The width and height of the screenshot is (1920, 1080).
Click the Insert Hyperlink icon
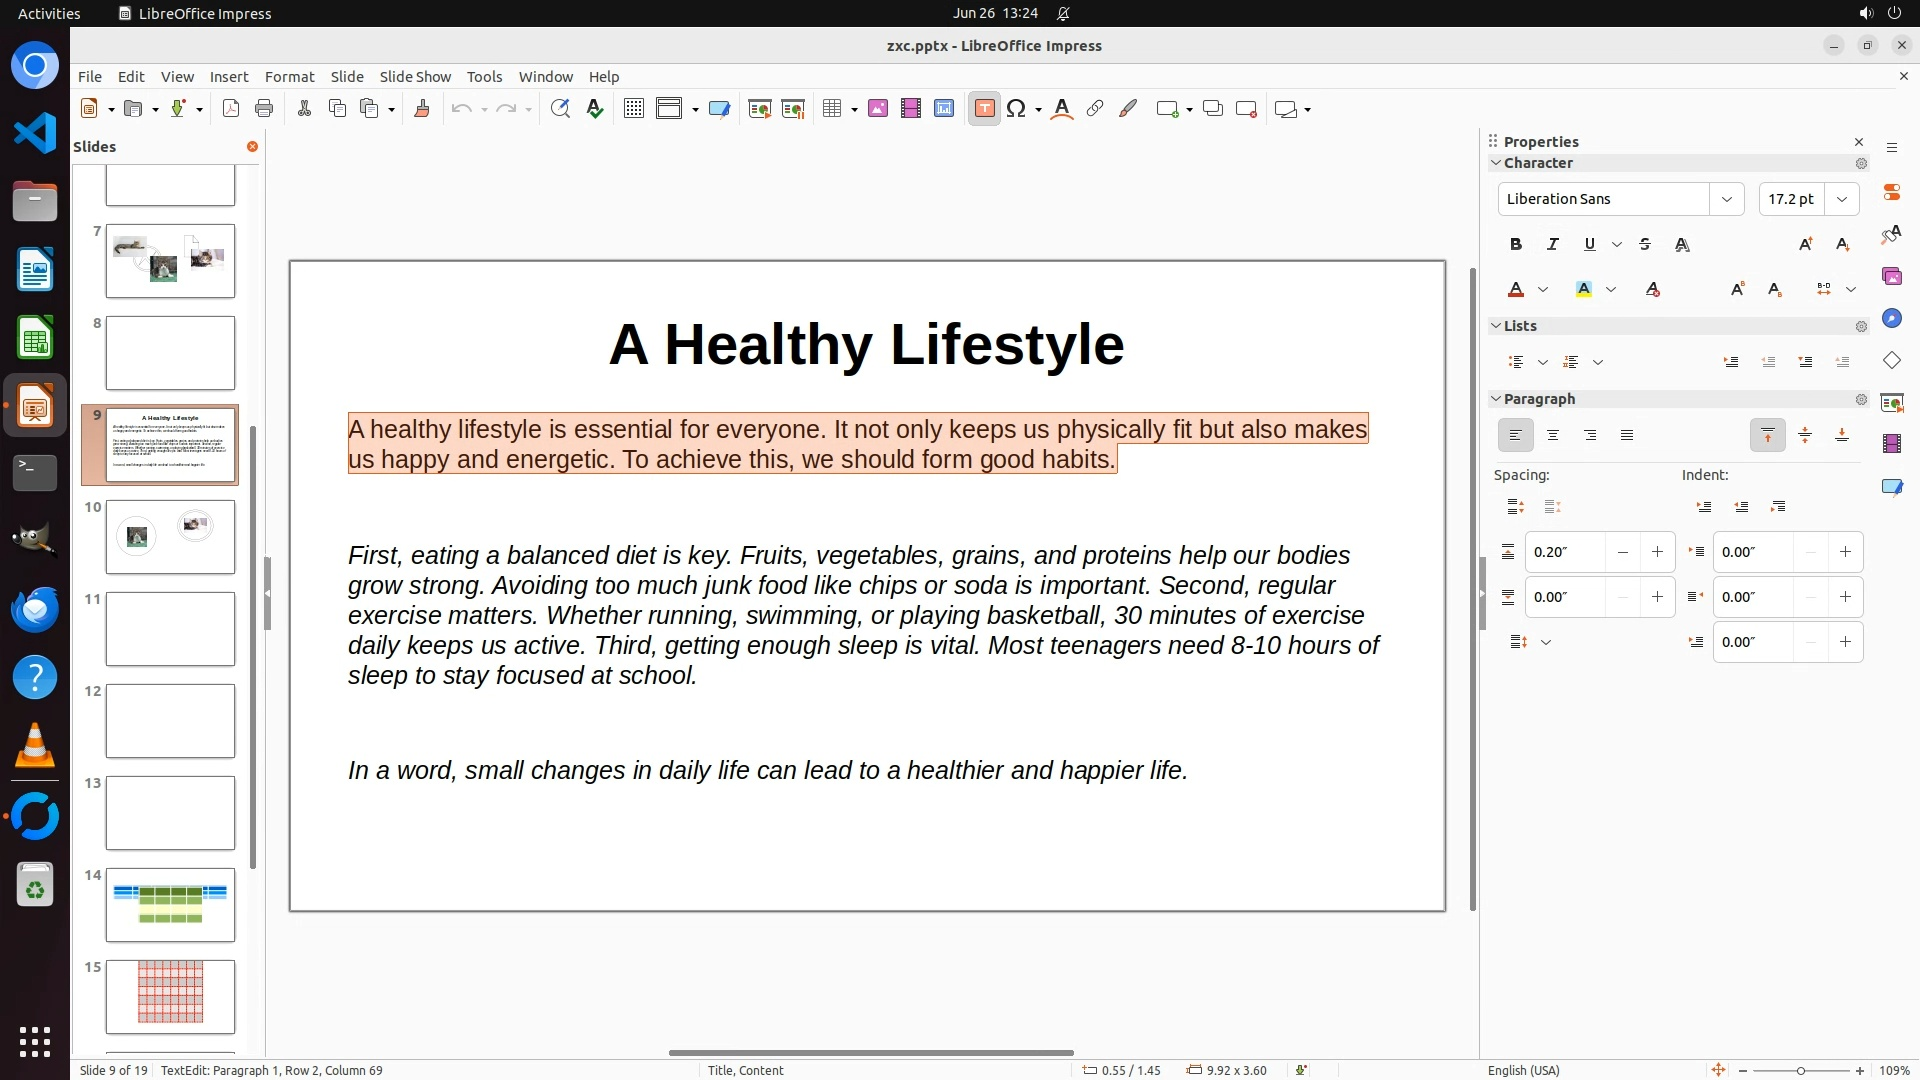1095,109
